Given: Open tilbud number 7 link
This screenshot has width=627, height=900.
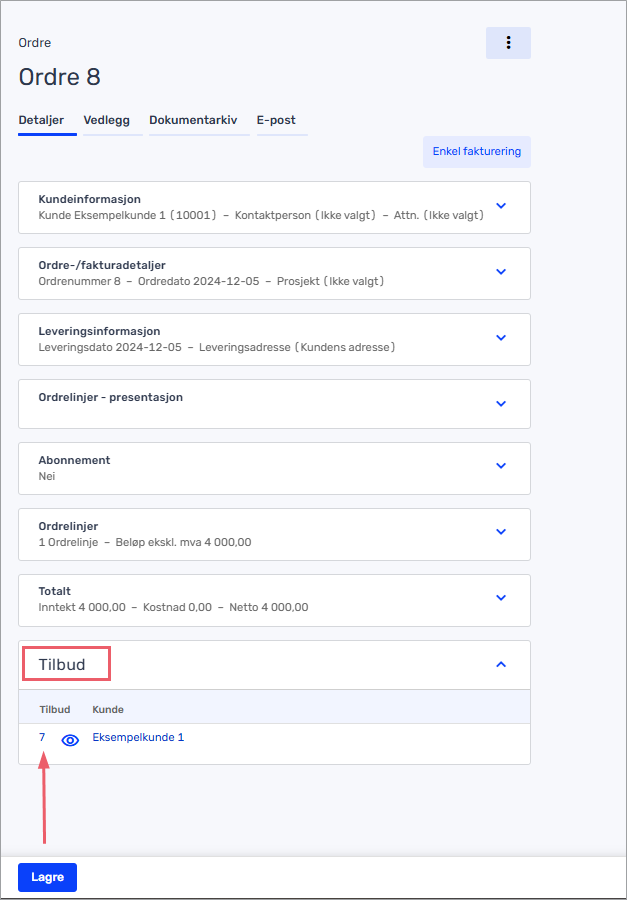Looking at the screenshot, I should (x=42, y=738).
